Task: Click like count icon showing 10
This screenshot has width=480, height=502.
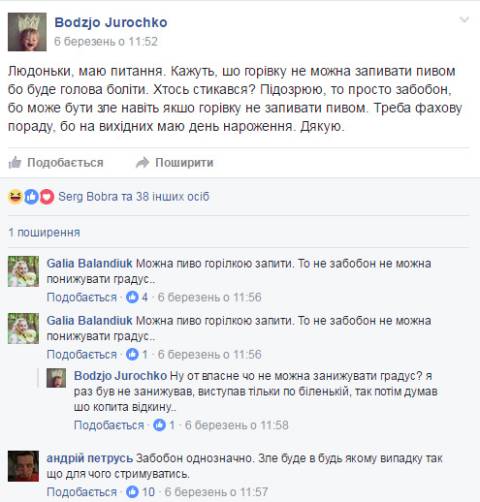Action: [132, 492]
